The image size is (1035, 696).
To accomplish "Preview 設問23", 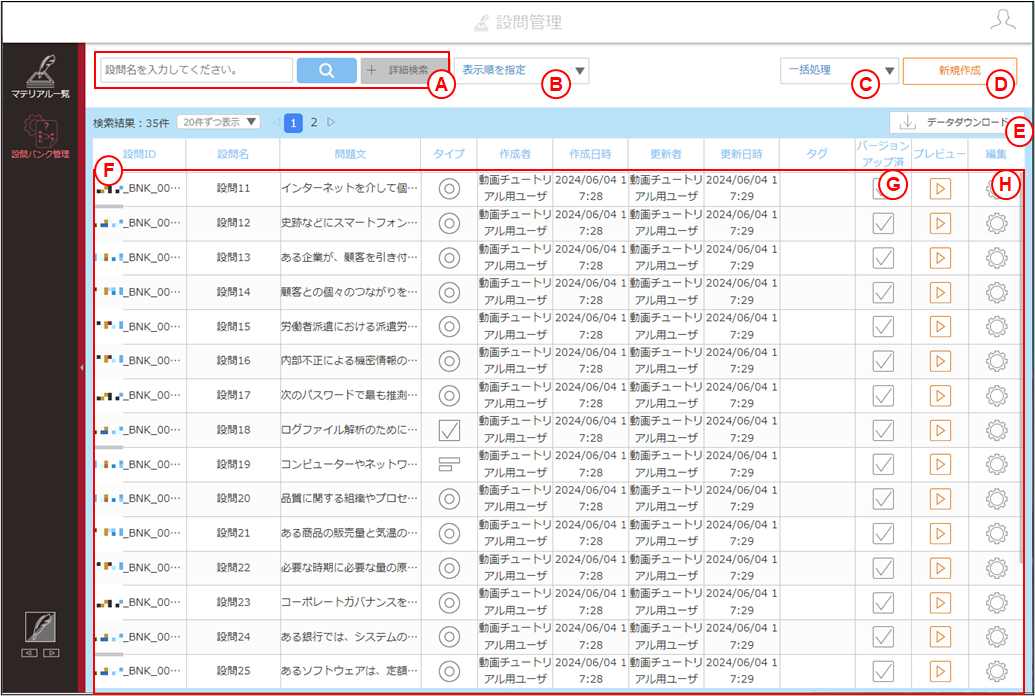I will click(940, 602).
